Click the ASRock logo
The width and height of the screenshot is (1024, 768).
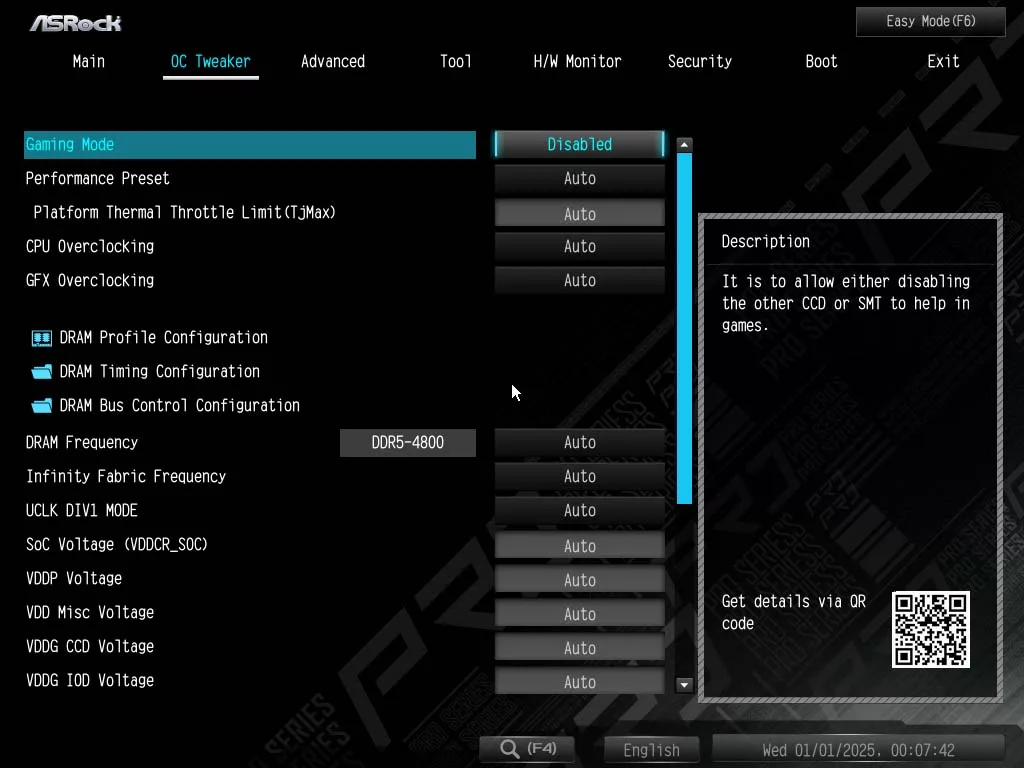75,22
